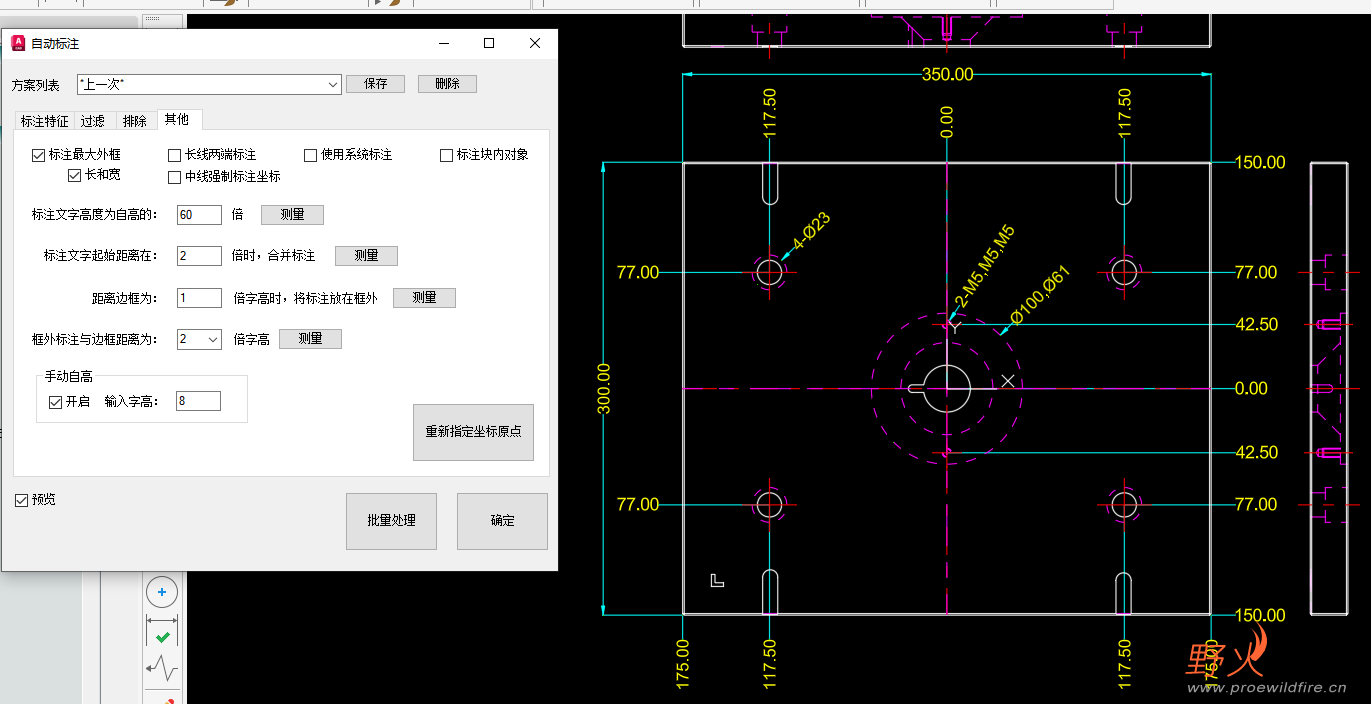
Task: Click the center bore circle in the drawing
Action: point(947,388)
